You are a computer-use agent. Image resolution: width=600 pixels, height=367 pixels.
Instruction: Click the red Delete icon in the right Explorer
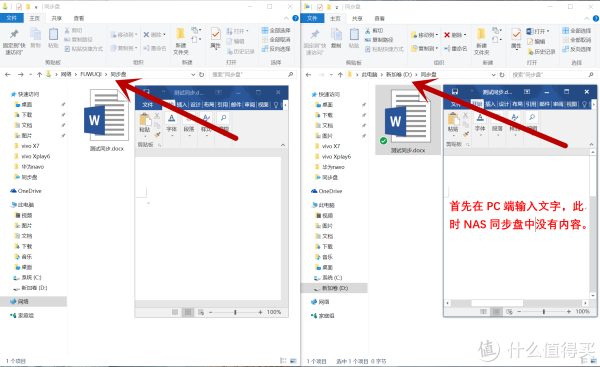447,35
